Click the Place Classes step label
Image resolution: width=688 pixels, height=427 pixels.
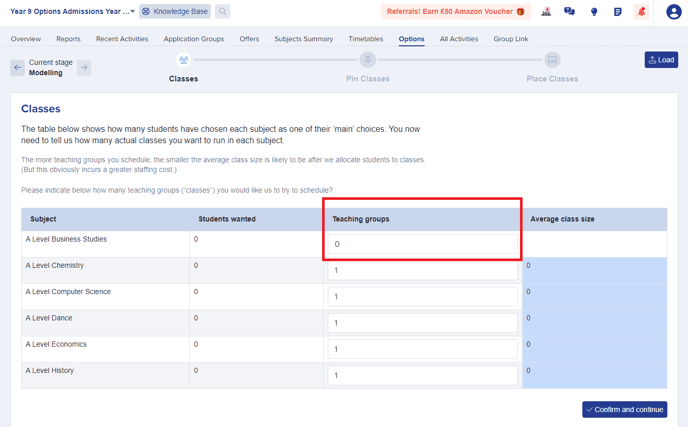point(552,79)
